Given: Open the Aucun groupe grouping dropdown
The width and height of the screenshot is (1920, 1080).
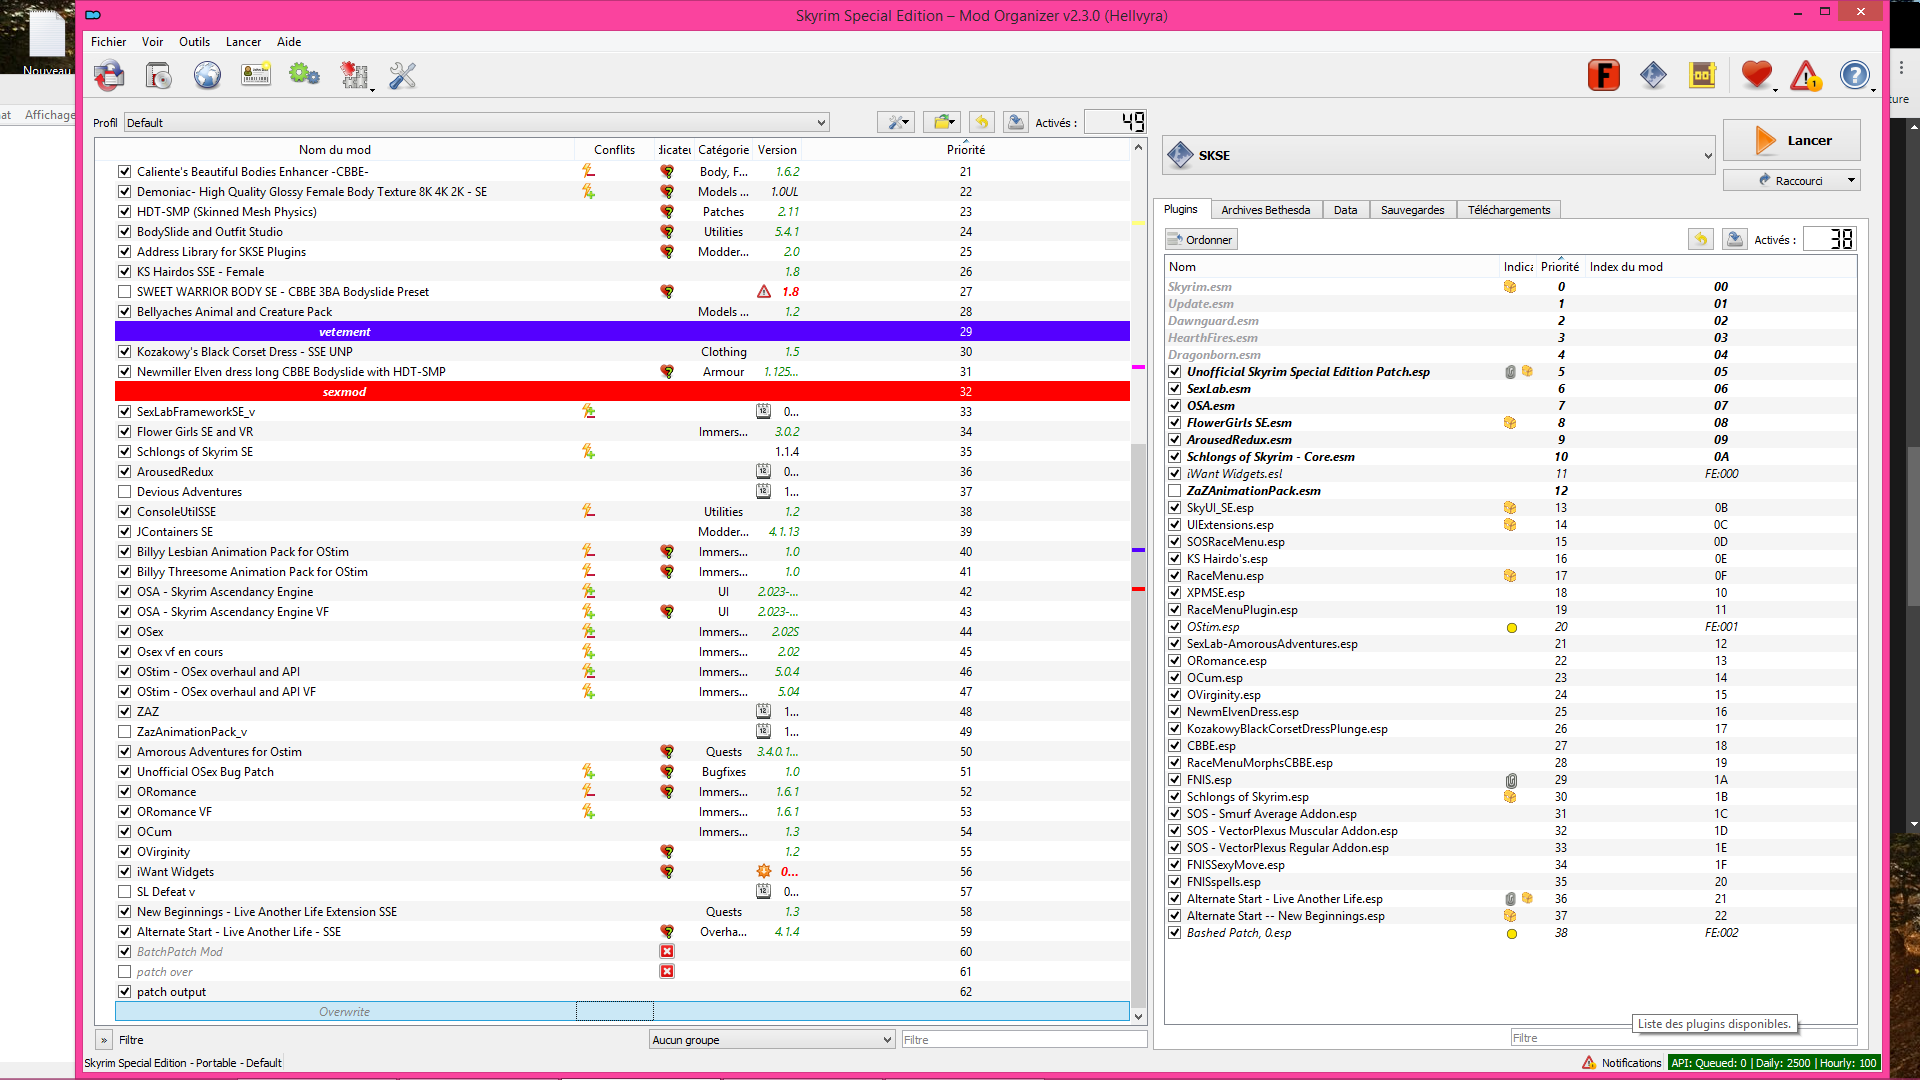Looking at the screenshot, I should [x=771, y=1040].
